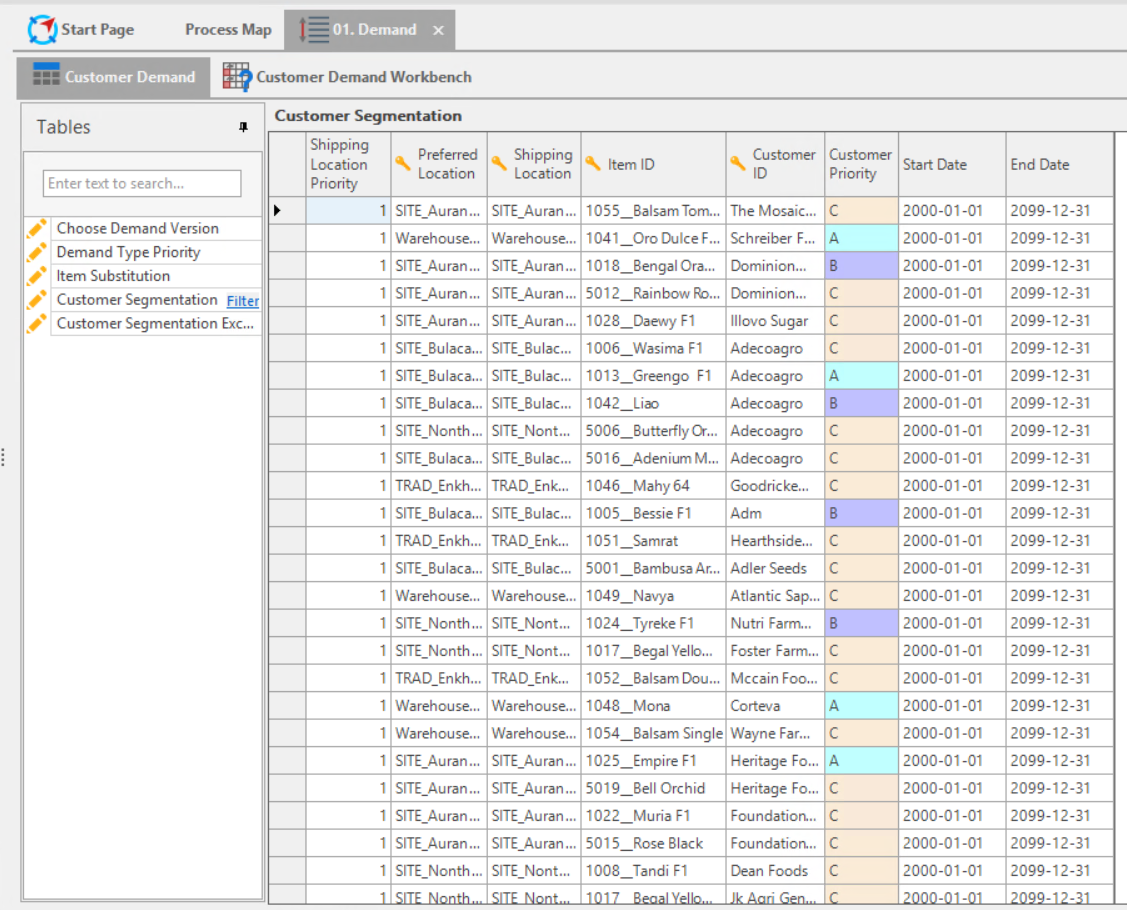
Task: Pin the Tables panel
Action: pos(244,127)
